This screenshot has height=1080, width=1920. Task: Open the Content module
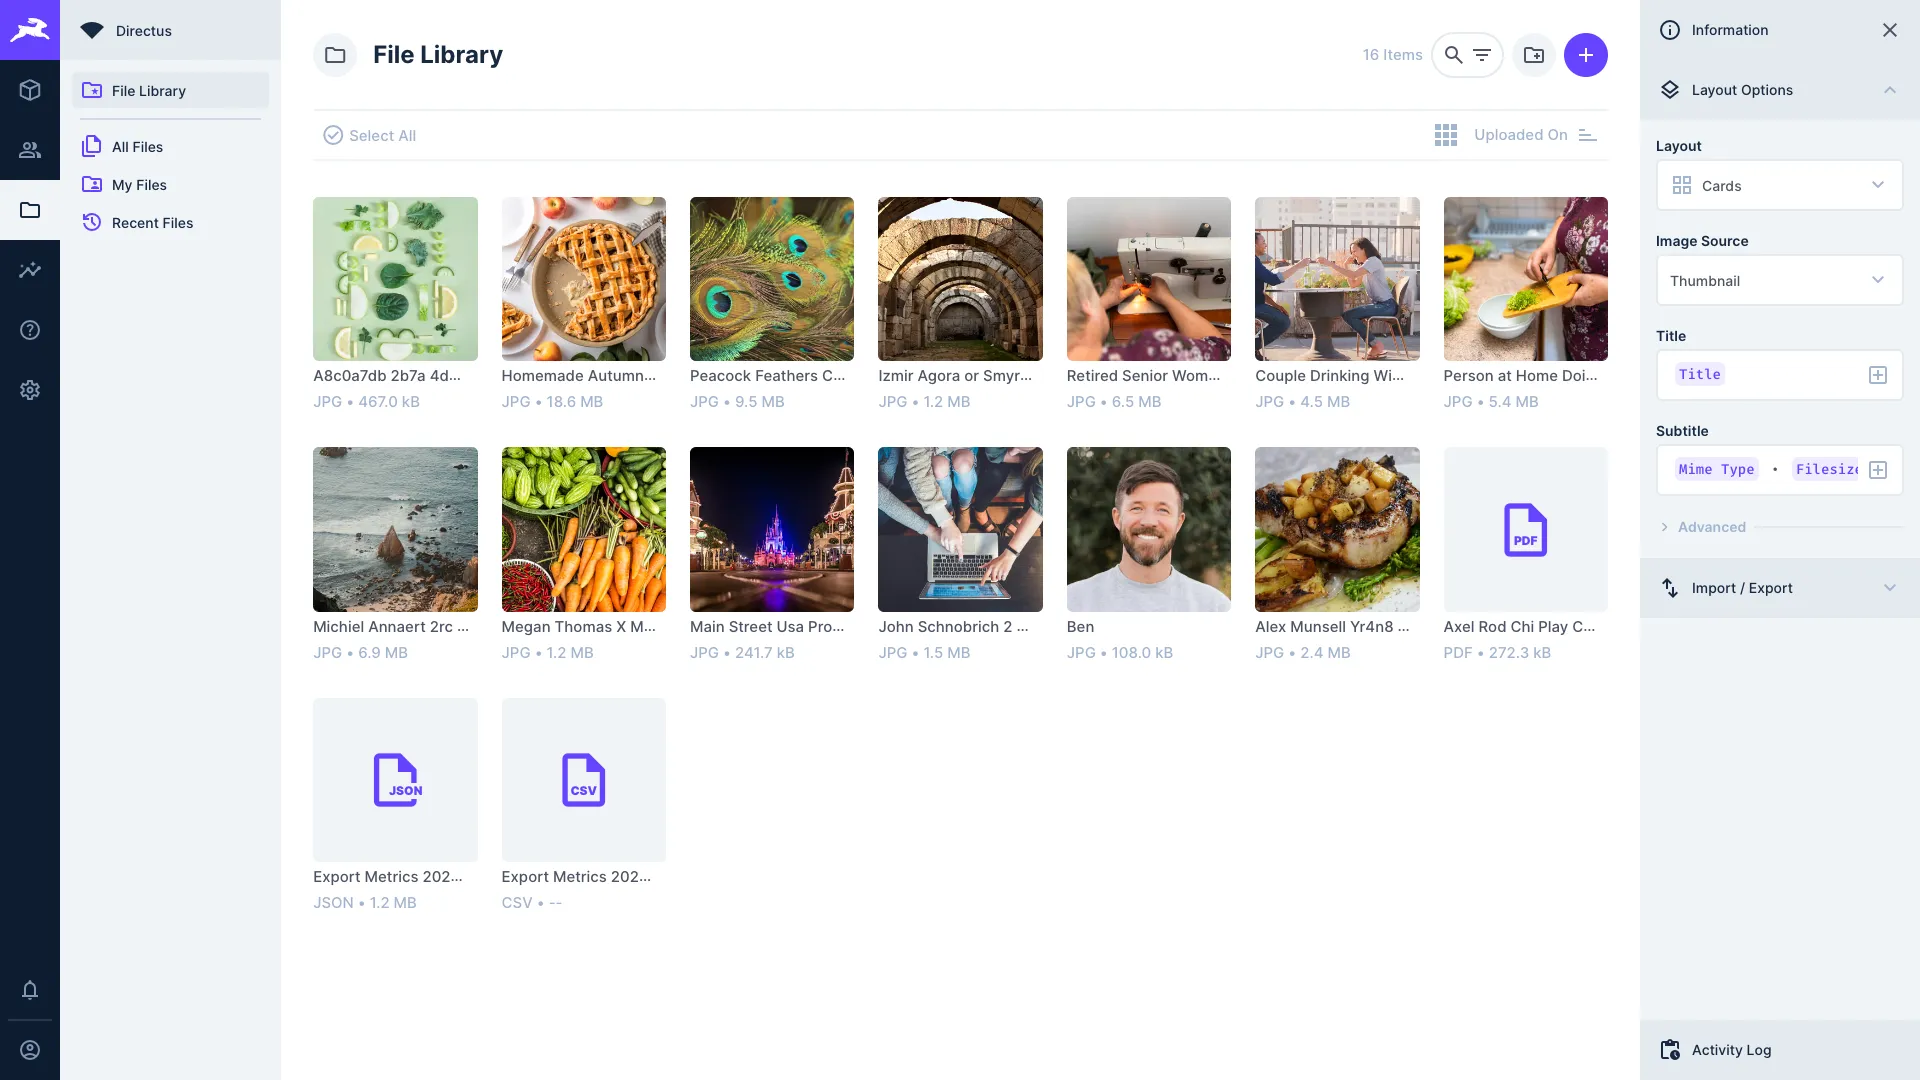pos(30,90)
